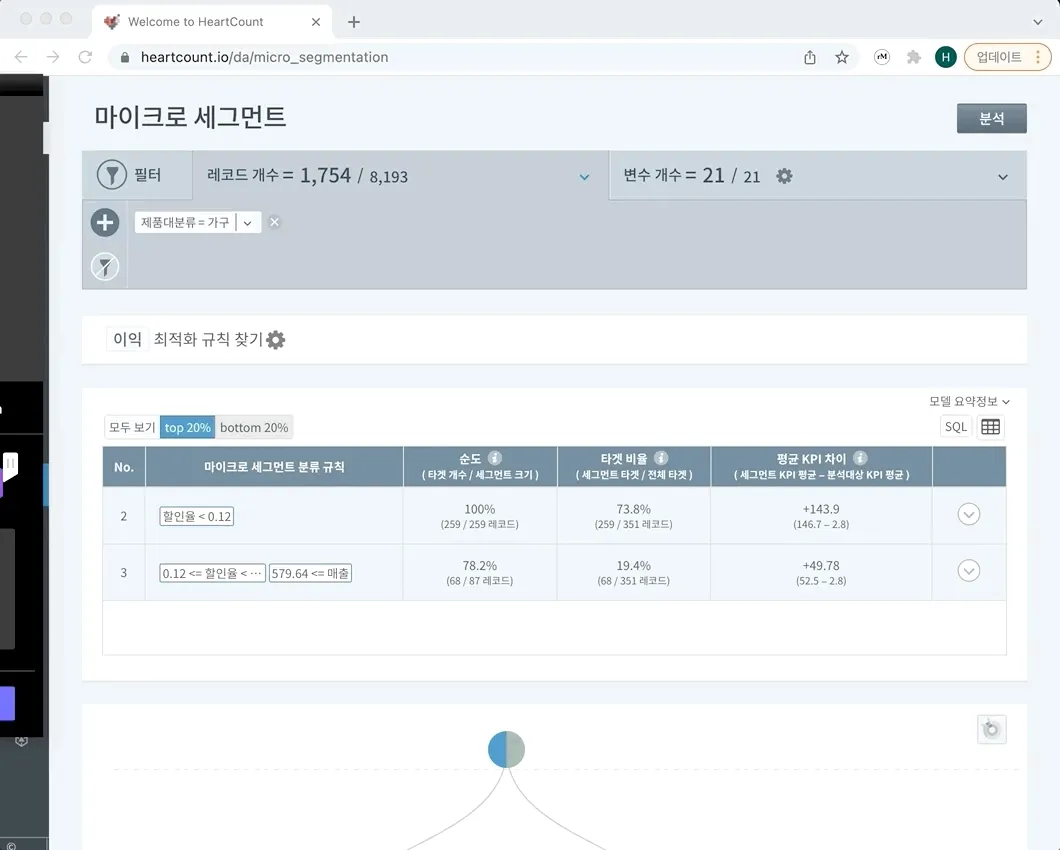Screen dimensions: 1060x850
Task: Click the purple button in left window
Action: pyautogui.click(x=7, y=703)
